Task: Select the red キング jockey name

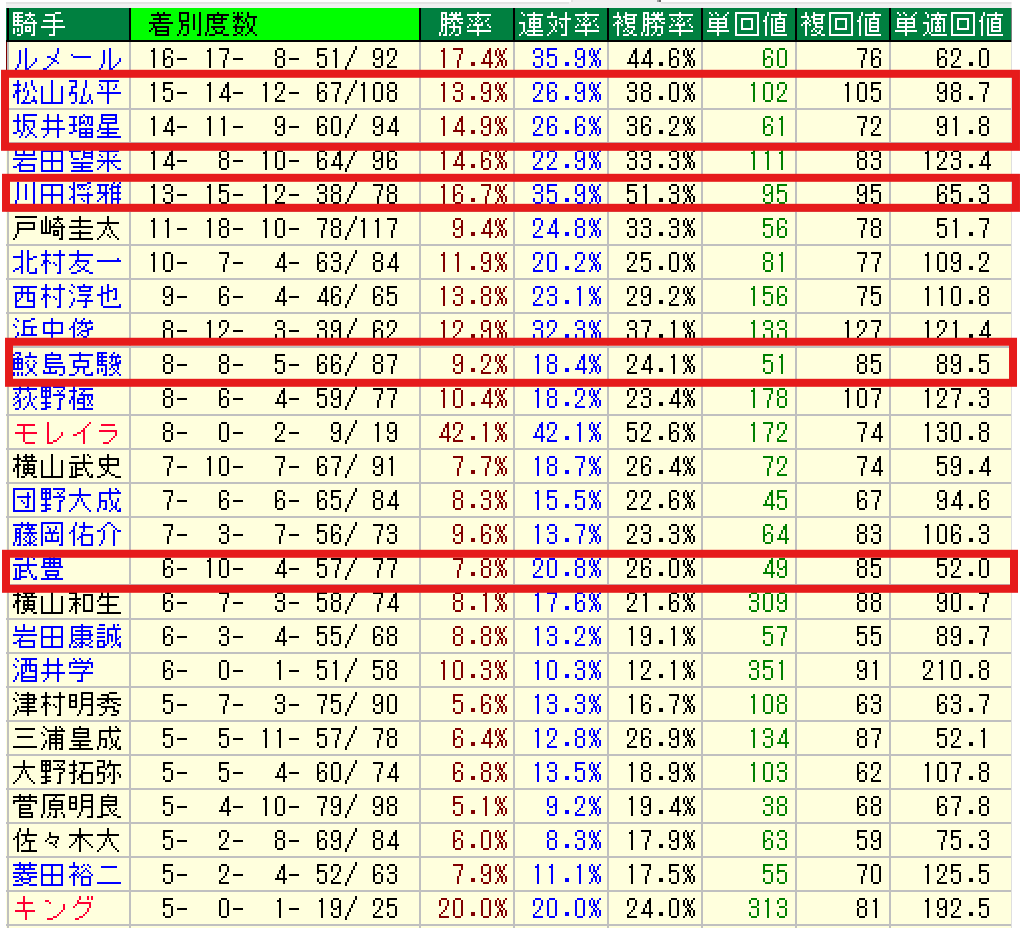Action: (x=53, y=908)
